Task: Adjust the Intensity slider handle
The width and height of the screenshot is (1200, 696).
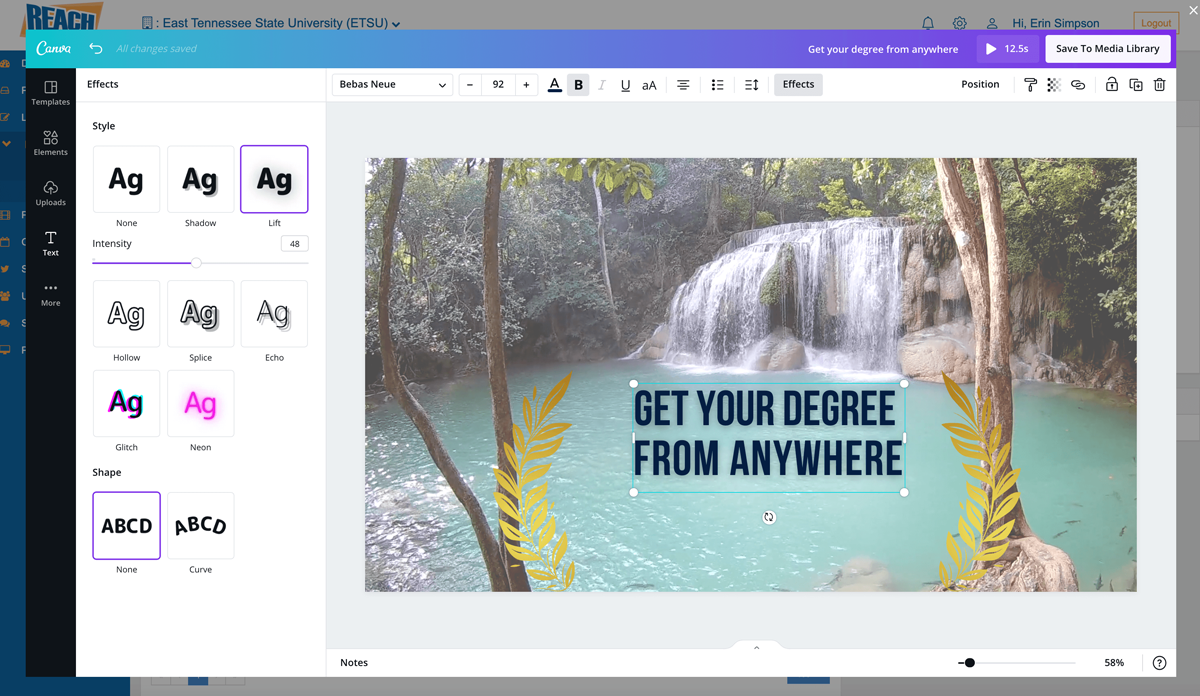Action: click(x=196, y=263)
